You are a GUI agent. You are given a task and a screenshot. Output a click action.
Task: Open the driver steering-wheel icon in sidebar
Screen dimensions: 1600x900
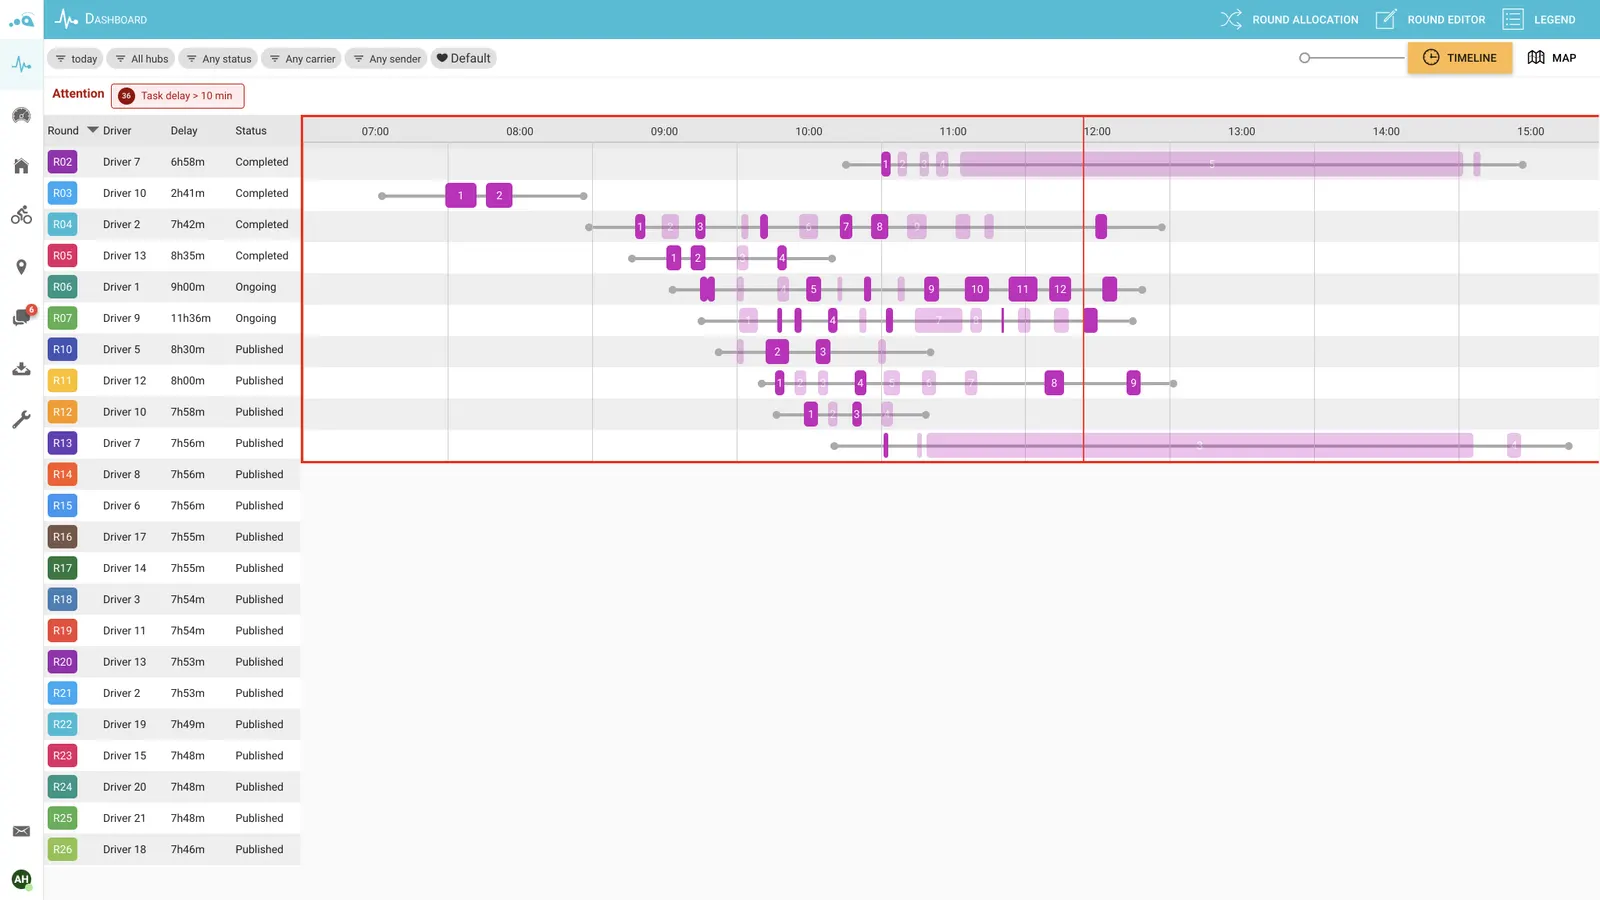(x=21, y=116)
